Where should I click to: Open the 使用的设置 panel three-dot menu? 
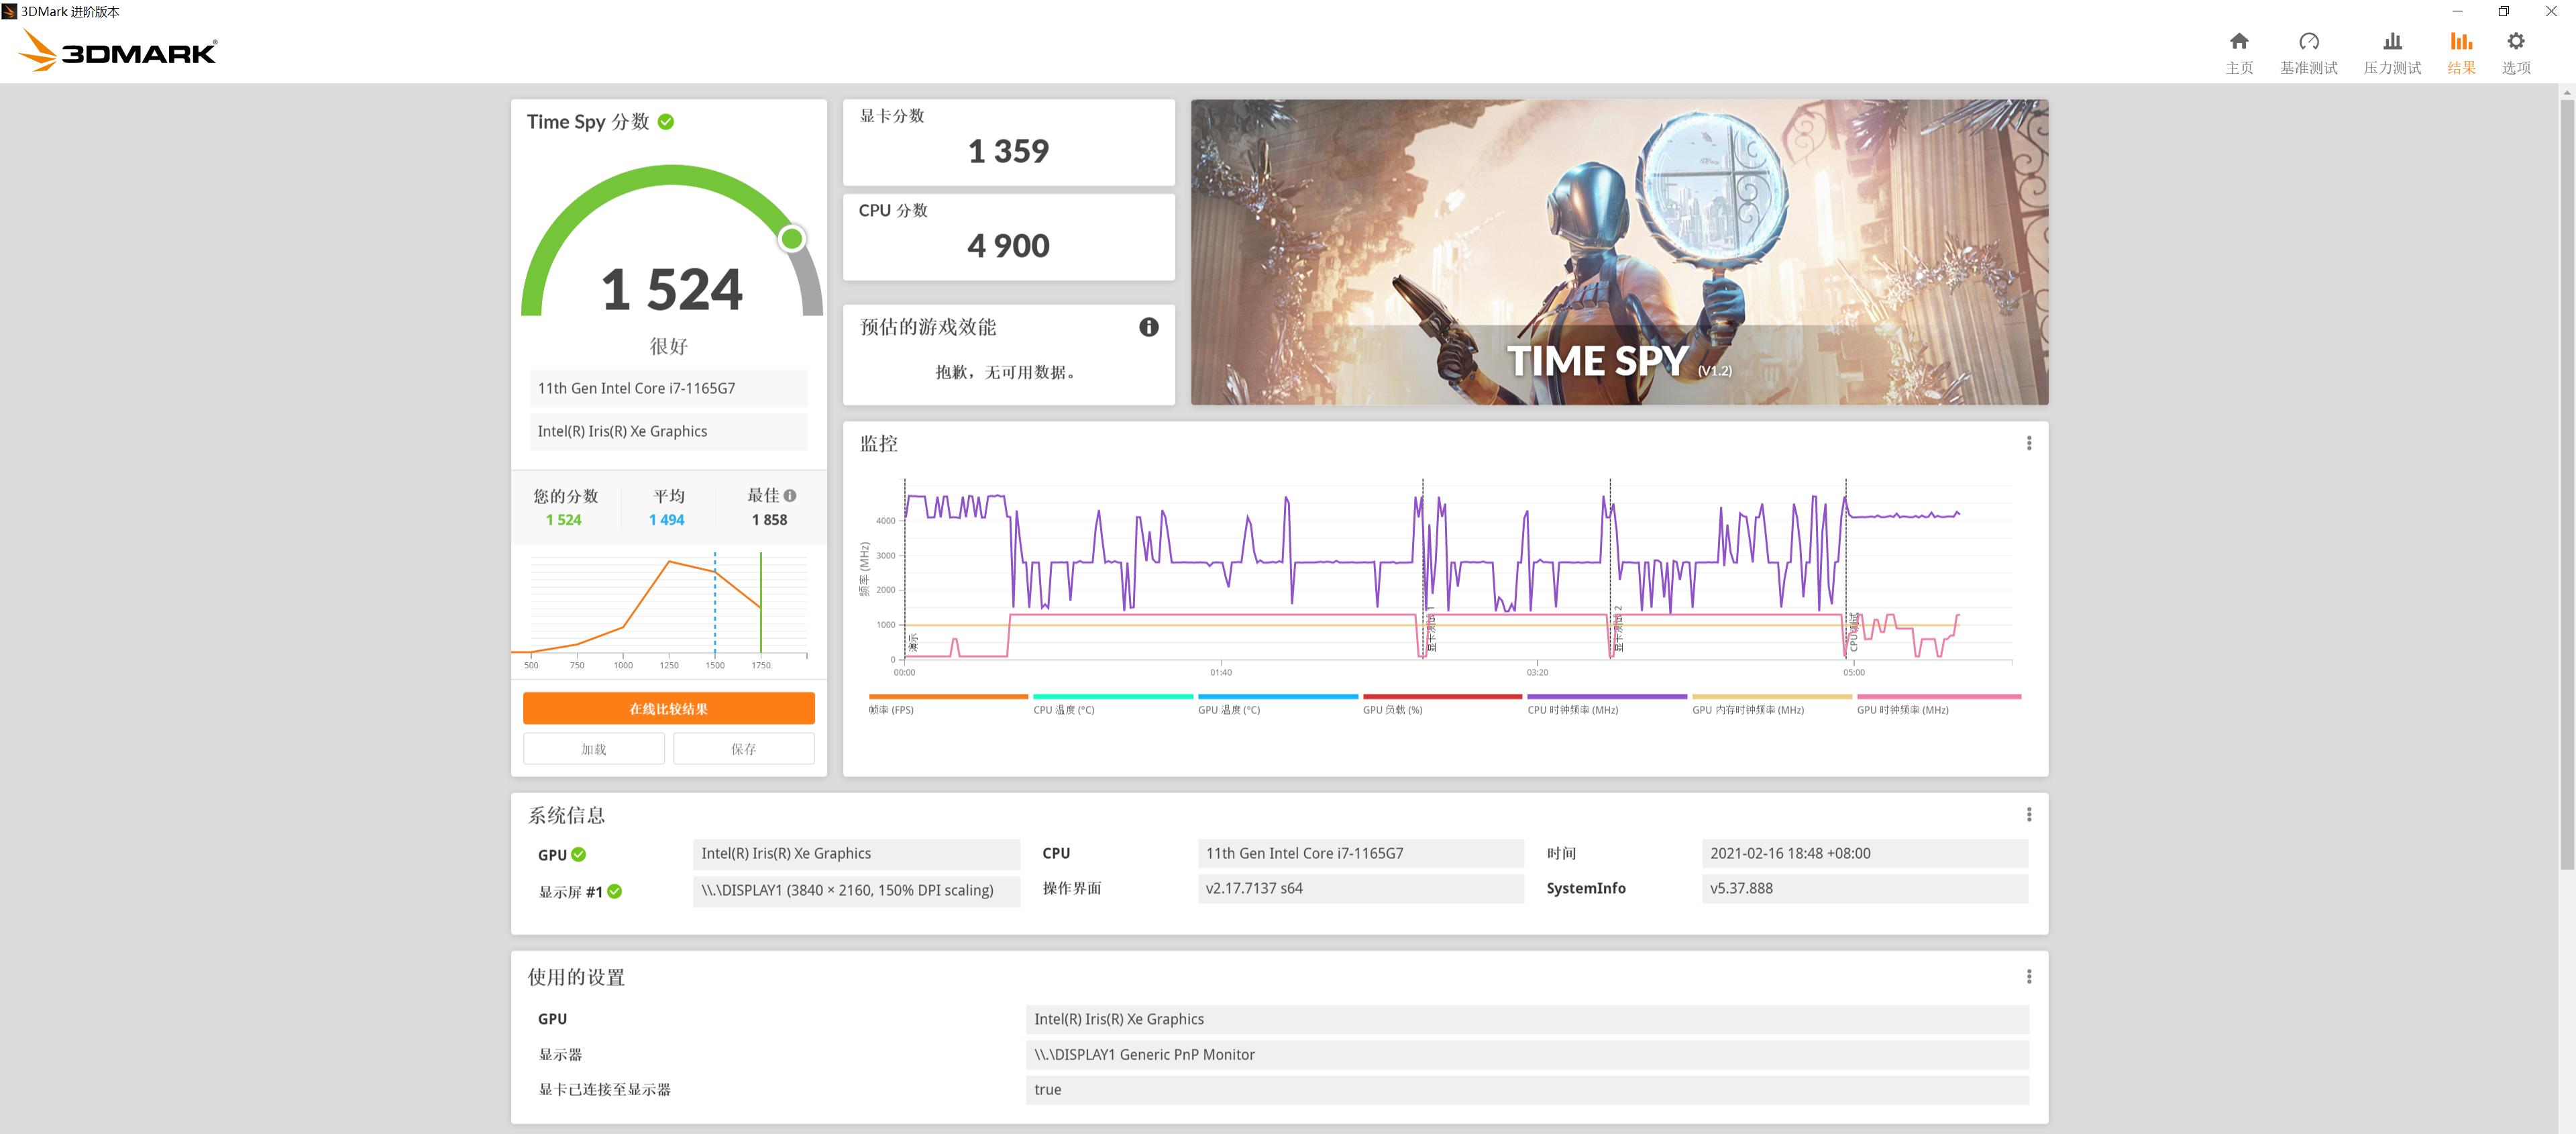2028,977
